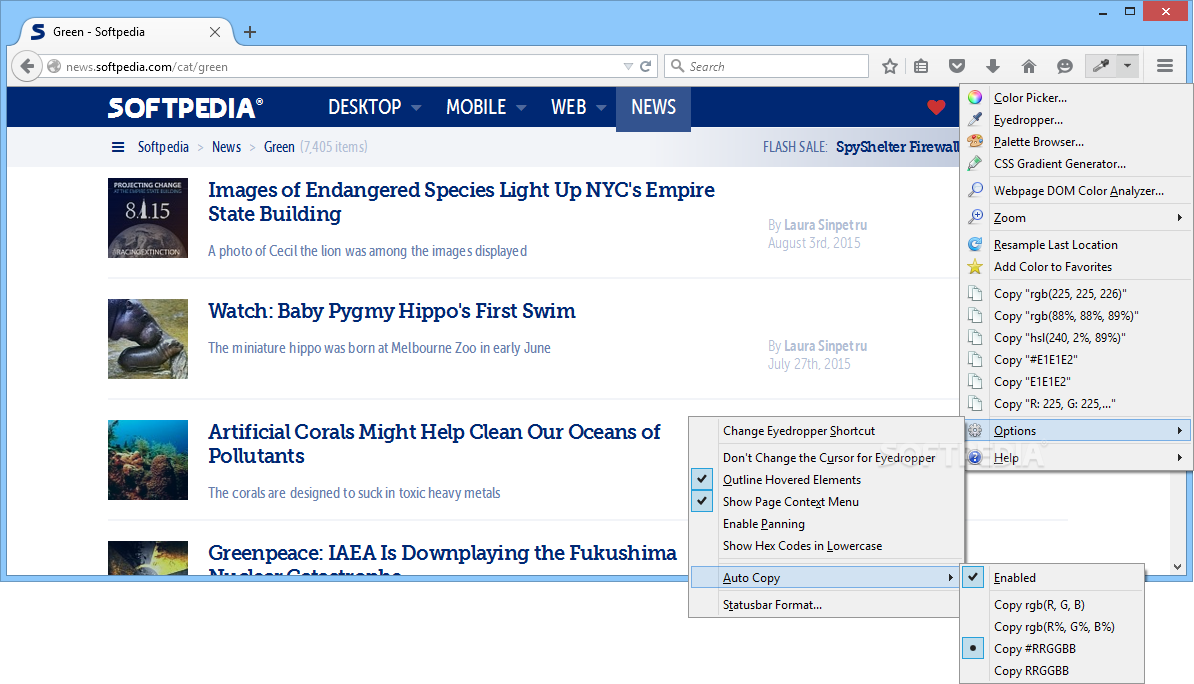Screen dimensions: 1194x684
Task: Open Watch: Baby Pygmy Hippo's First Swim article
Action: click(x=391, y=311)
